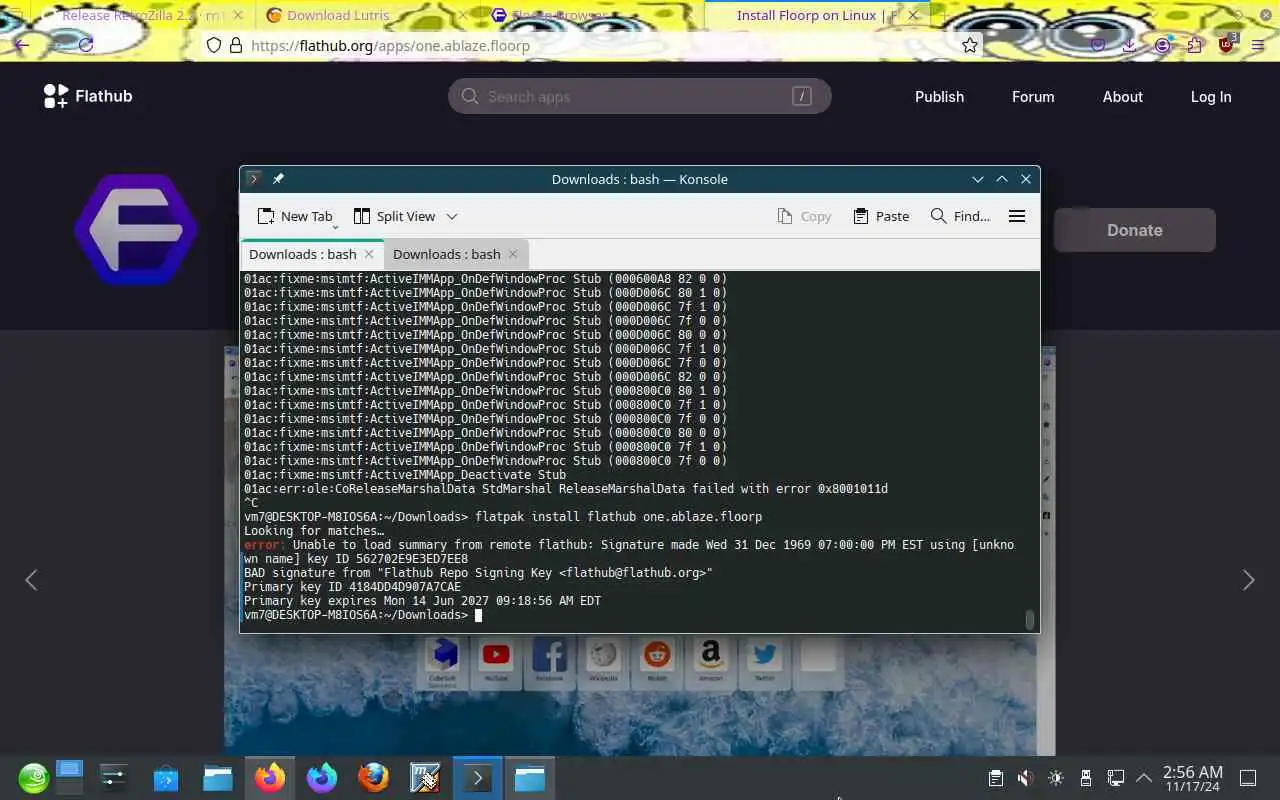Screen dimensions: 1280x800
Task: Click the Konsole terminal scrollbar handle
Action: (x=1030, y=619)
